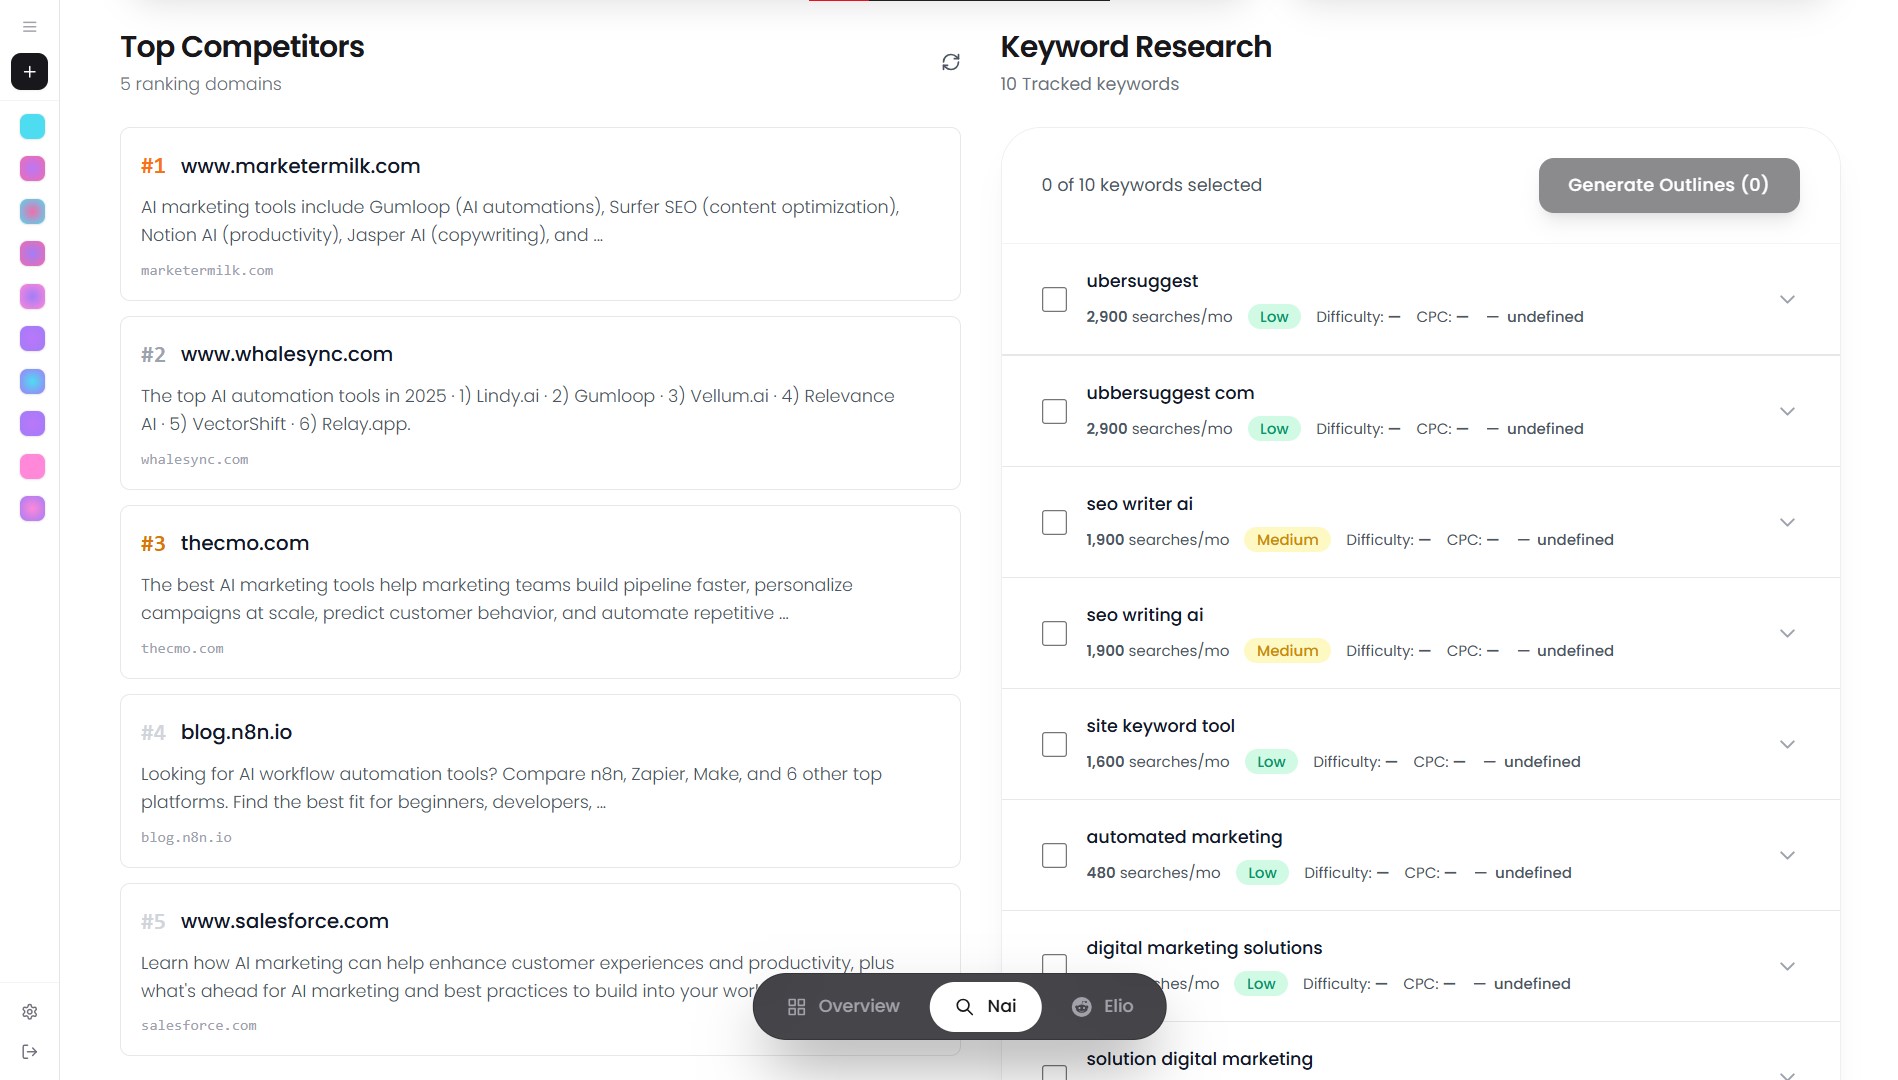Select the last magenta swatch in sidebar

tap(32, 508)
